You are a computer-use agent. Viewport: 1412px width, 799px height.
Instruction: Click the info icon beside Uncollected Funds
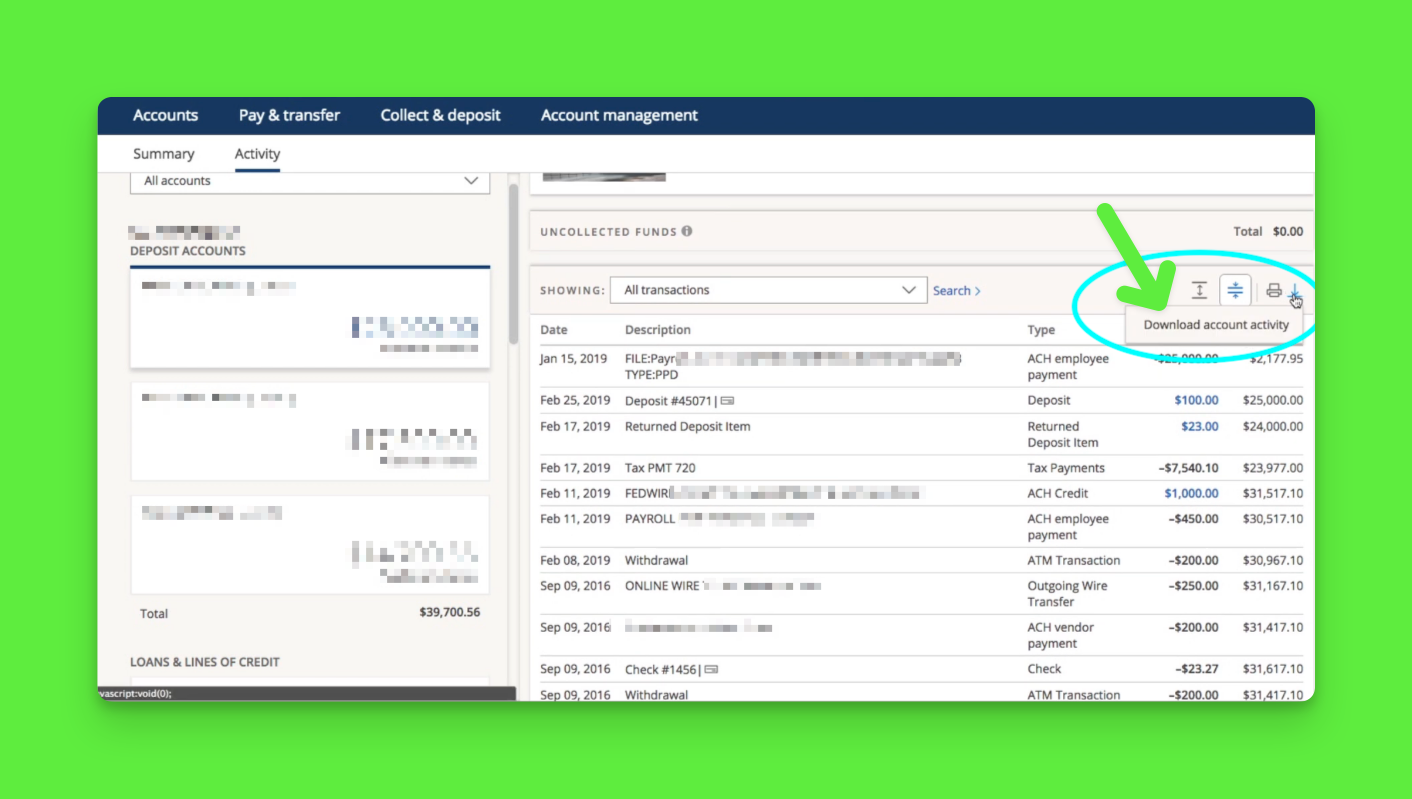tap(687, 231)
